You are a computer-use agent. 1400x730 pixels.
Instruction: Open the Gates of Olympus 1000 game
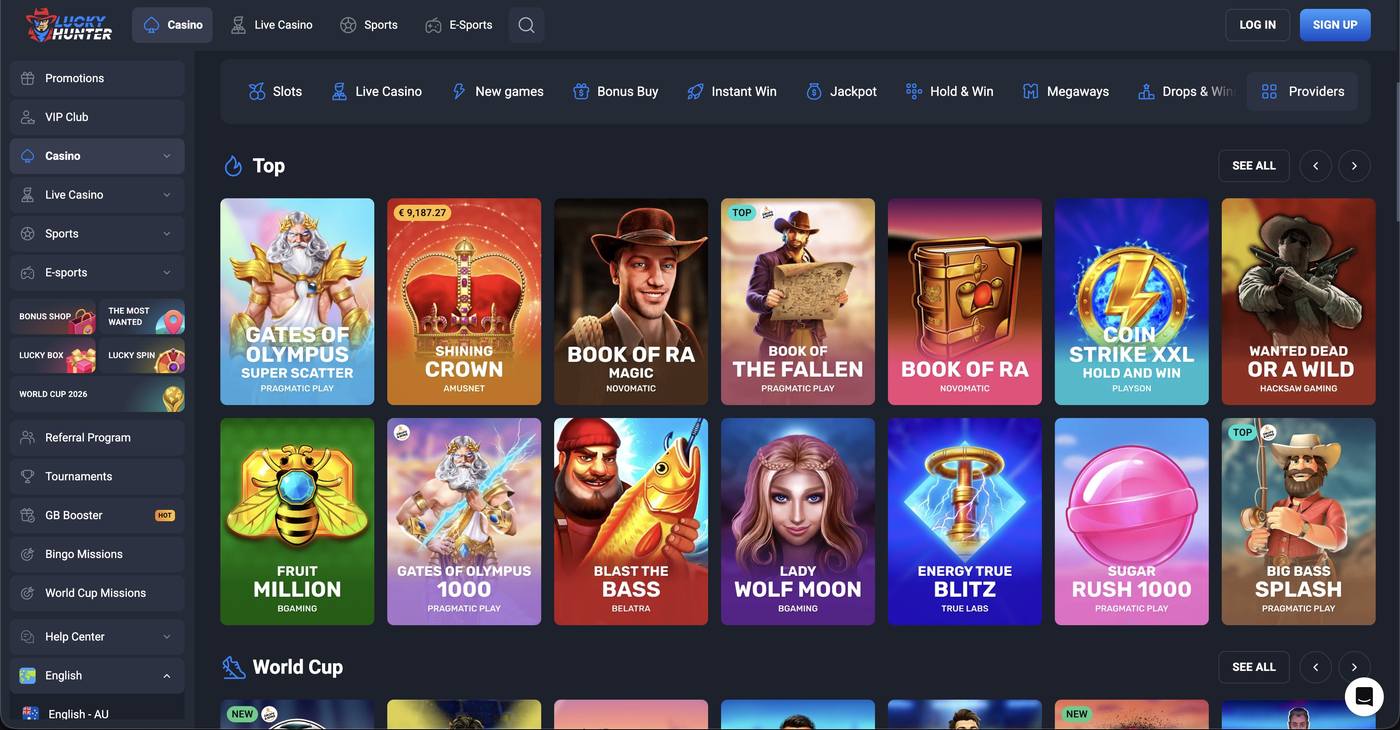pyautogui.click(x=464, y=521)
